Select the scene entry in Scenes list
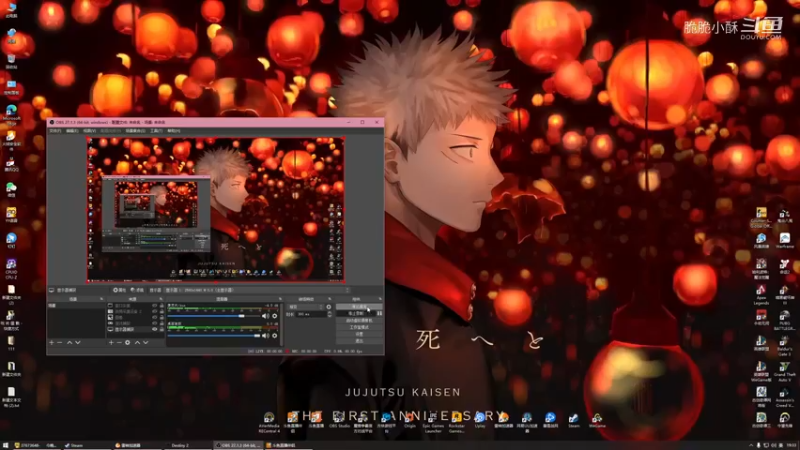Image resolution: width=800 pixels, height=450 pixels. 76,306
